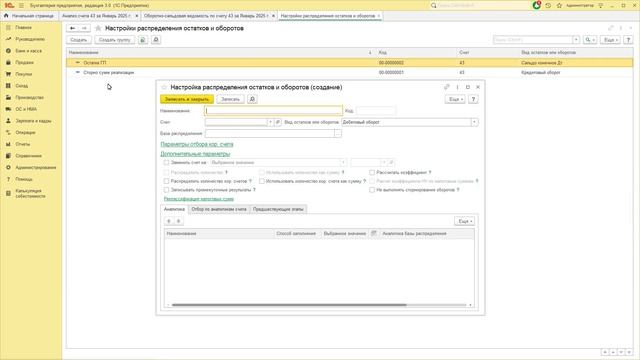Enable Не выполнять сторнирование оборотов checkbox
This screenshot has height=360, width=640.
click(x=372, y=190)
